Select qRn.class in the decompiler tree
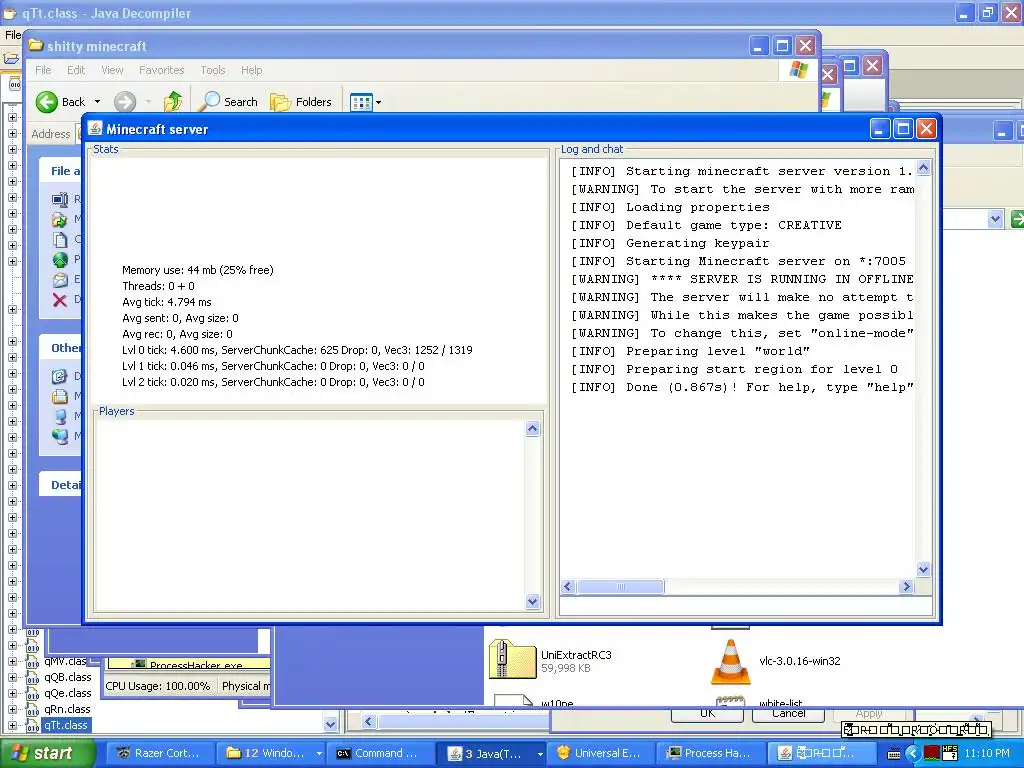The image size is (1024, 768). tap(67, 709)
